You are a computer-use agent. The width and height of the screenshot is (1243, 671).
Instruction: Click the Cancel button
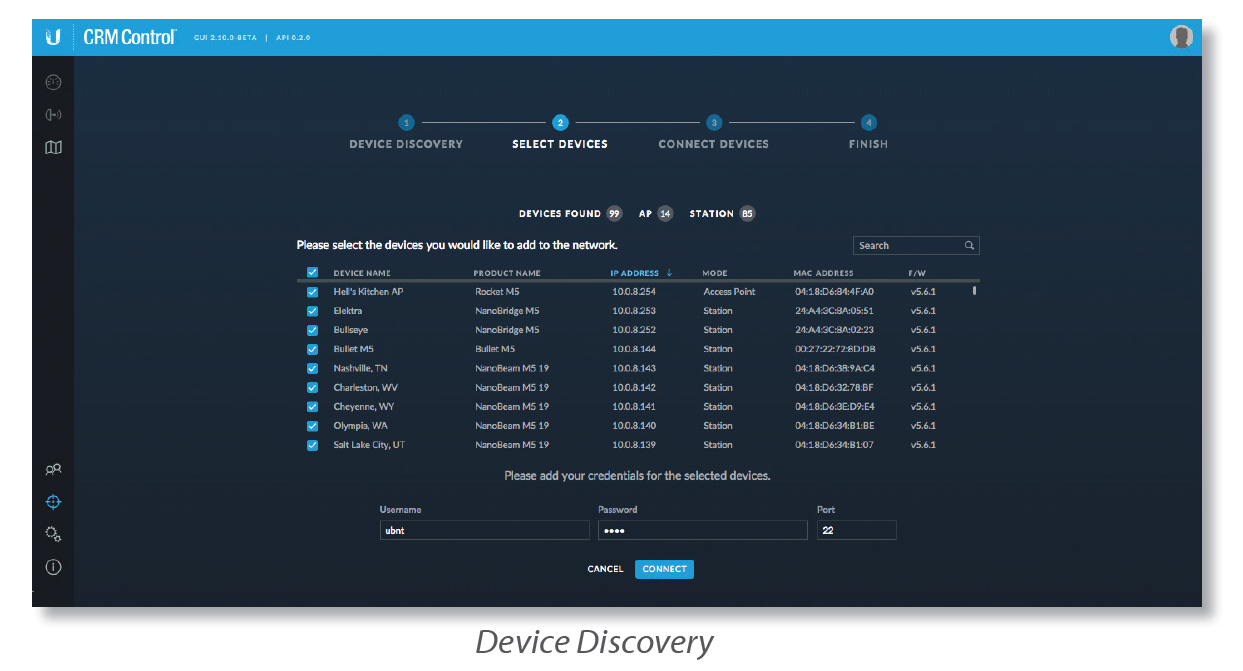[605, 569]
